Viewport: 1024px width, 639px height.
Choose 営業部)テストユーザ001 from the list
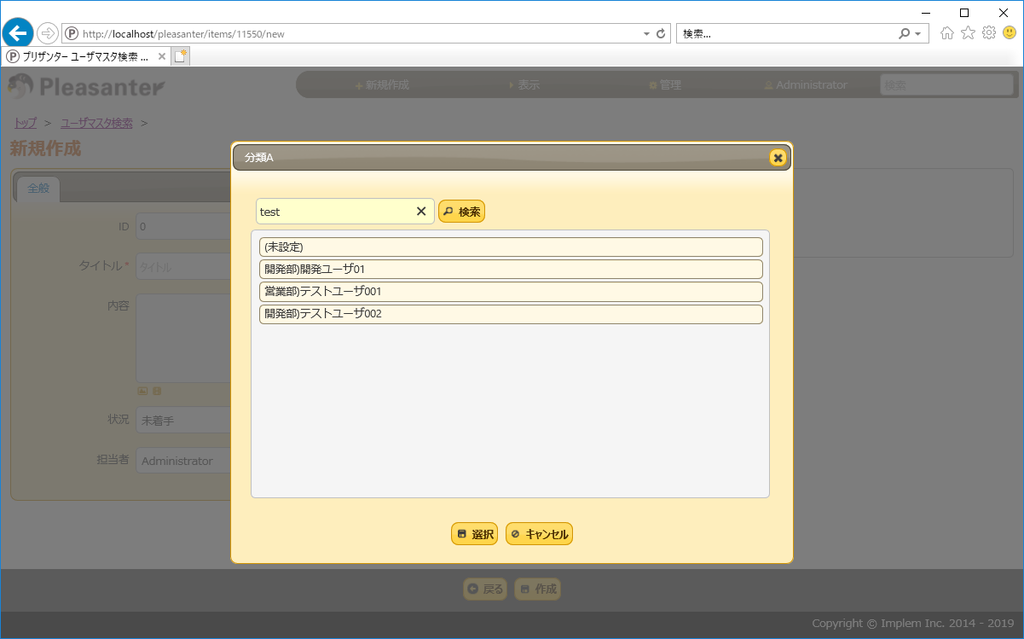(x=511, y=291)
